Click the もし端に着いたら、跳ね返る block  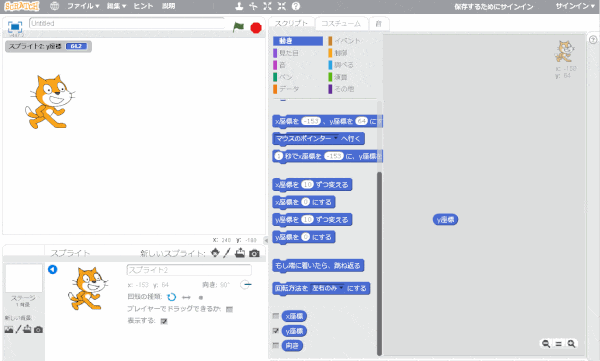[x=318, y=265]
